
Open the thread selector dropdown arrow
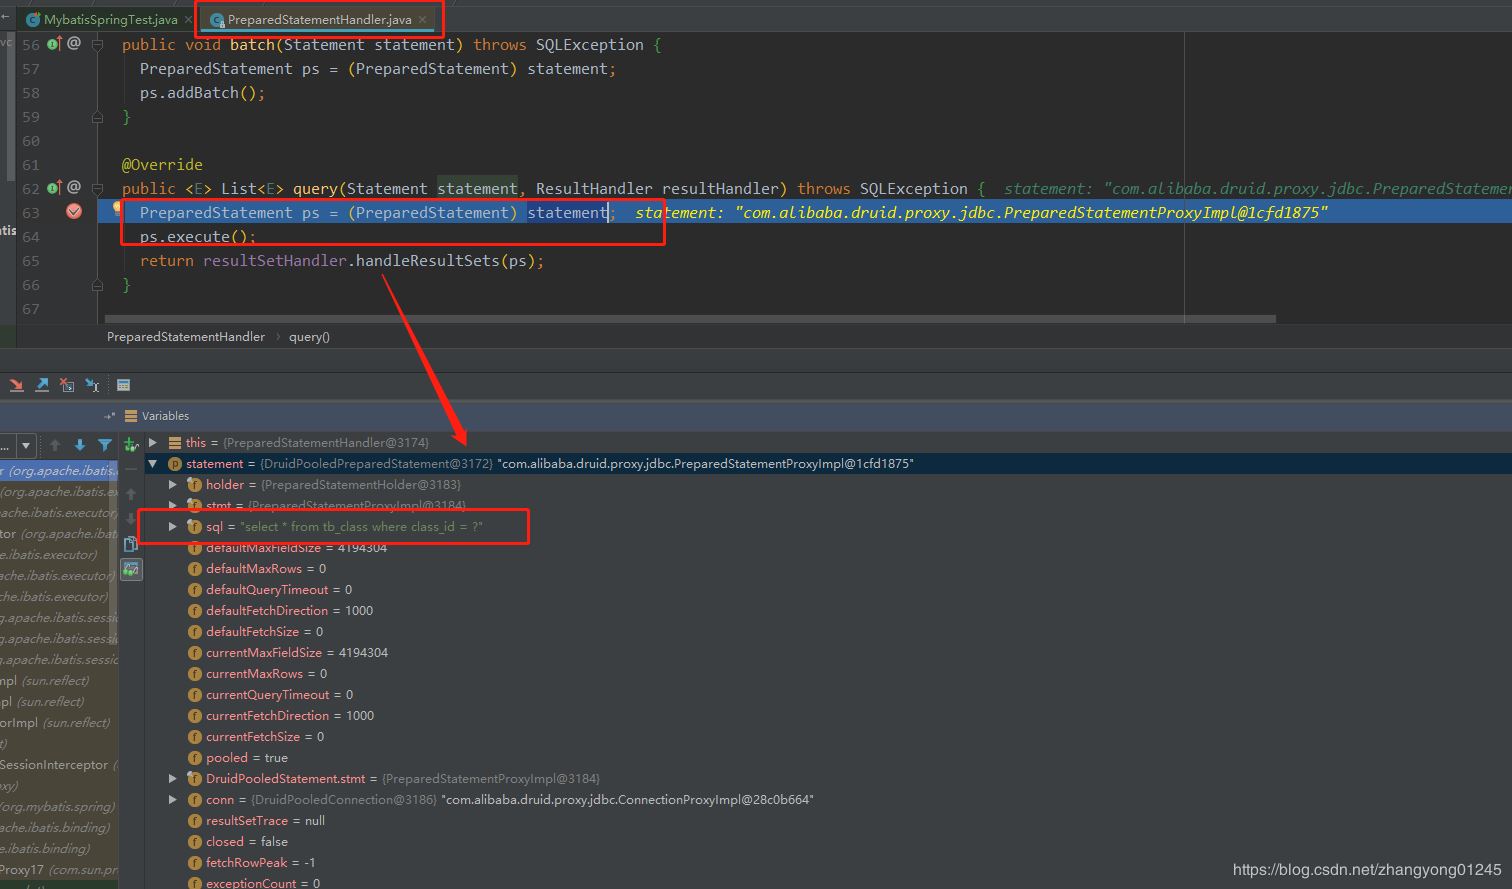[26, 445]
